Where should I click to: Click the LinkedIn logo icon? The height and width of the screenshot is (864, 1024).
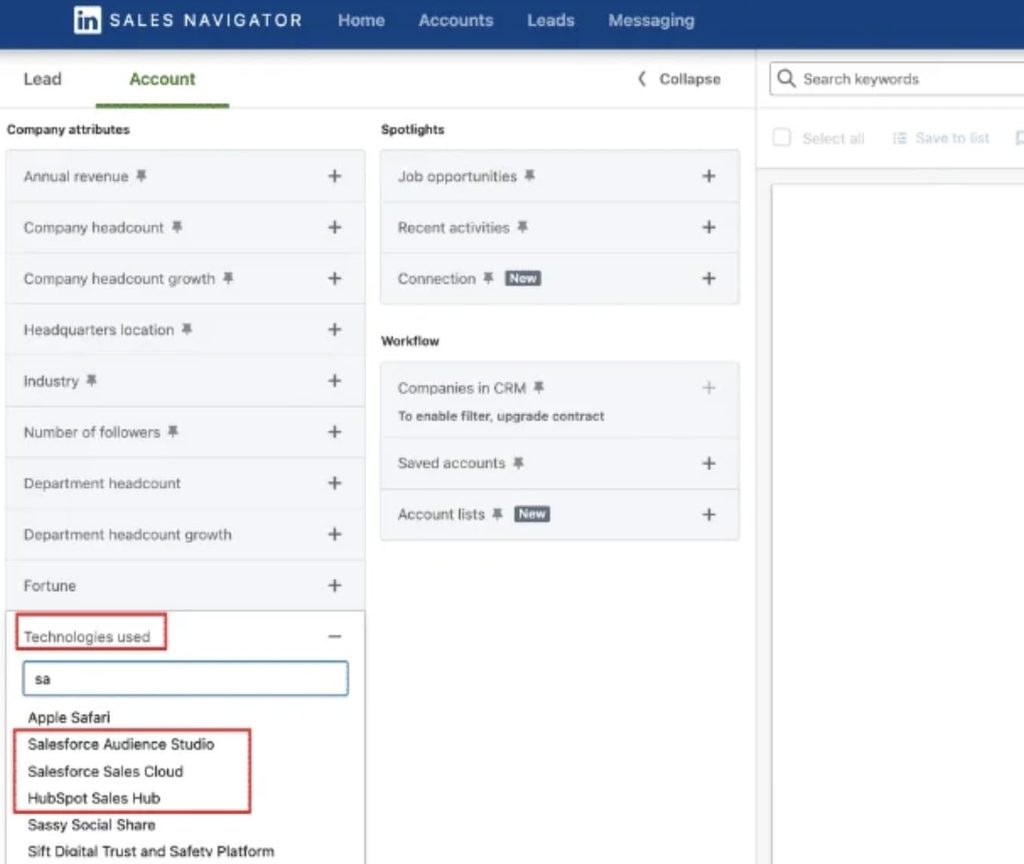pyautogui.click(x=87, y=20)
